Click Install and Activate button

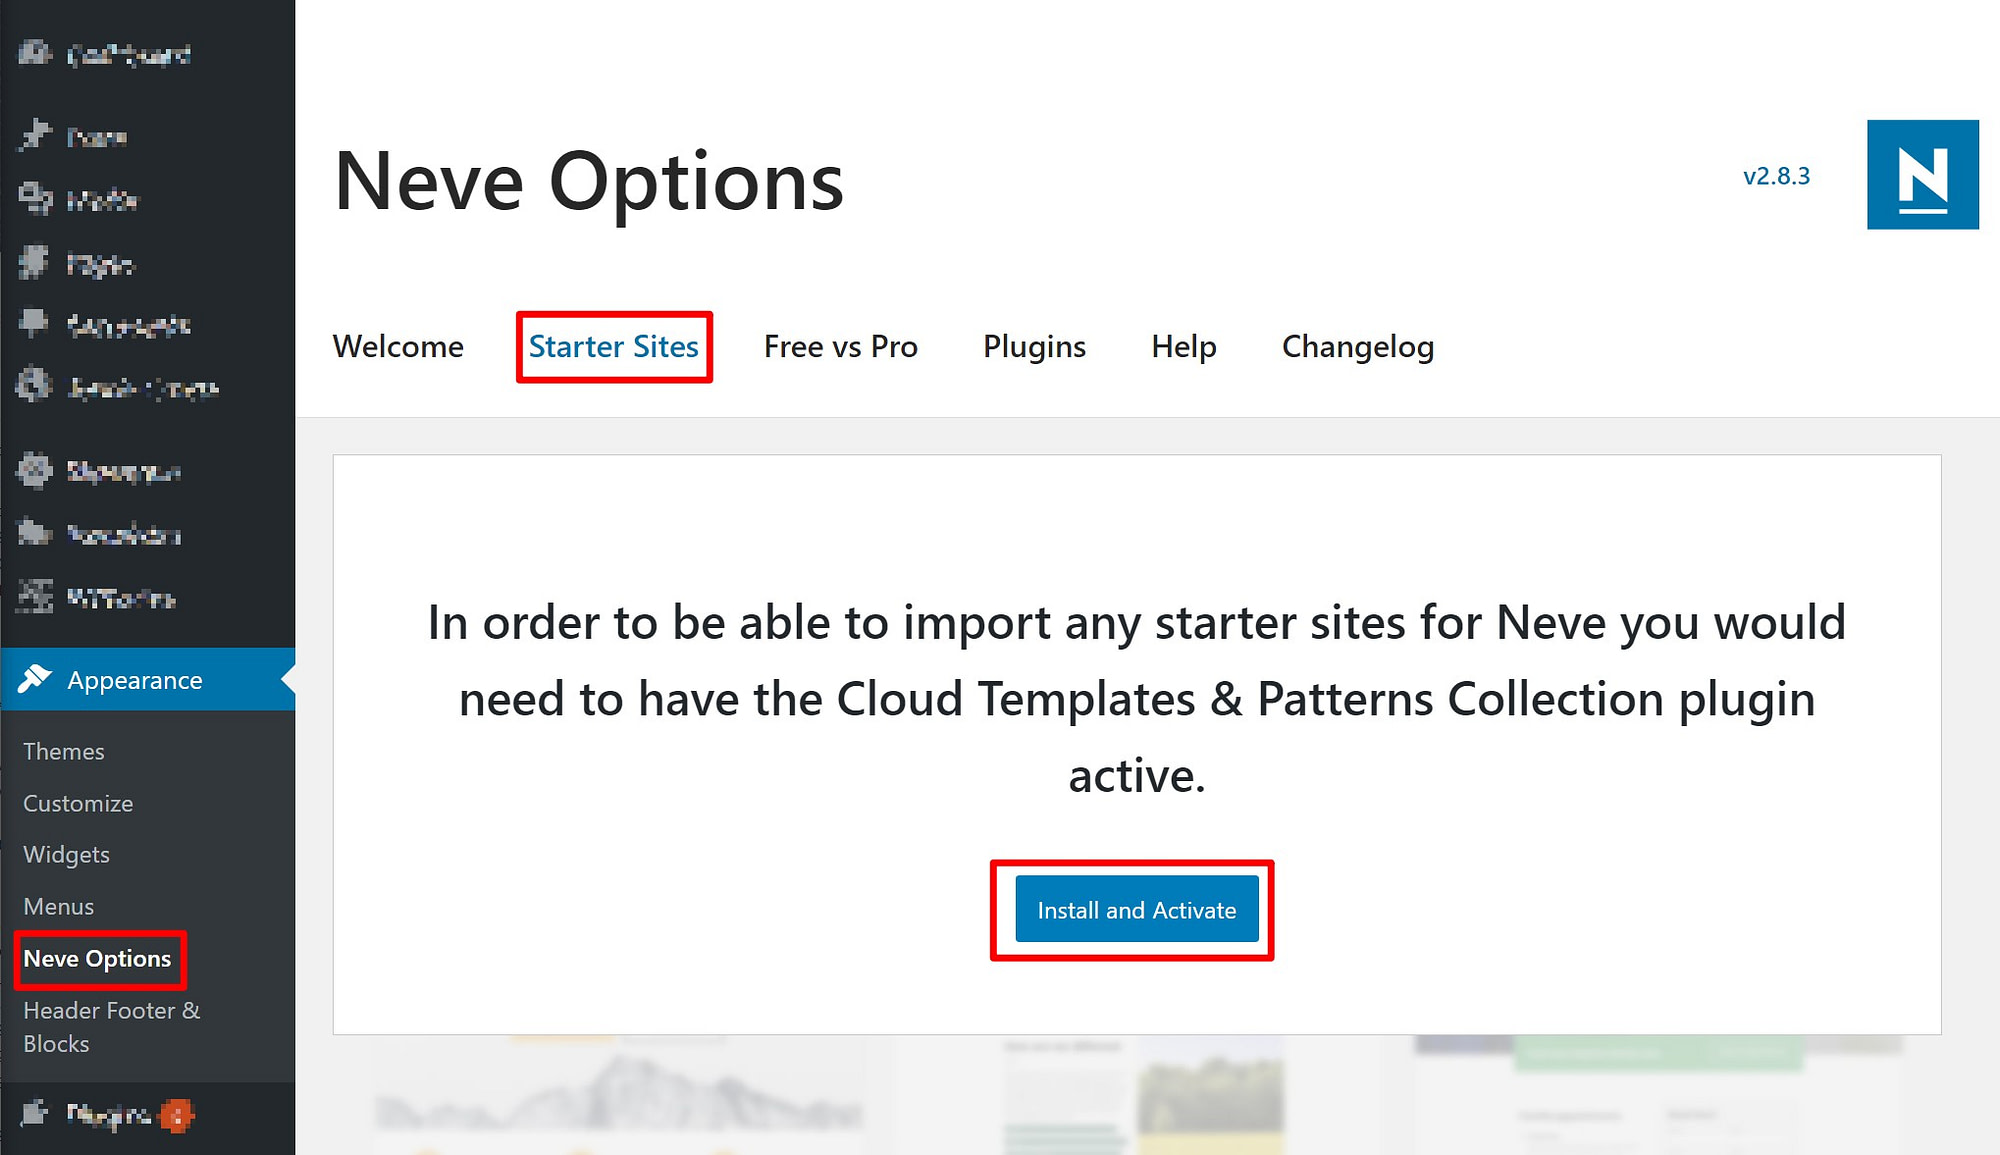click(1135, 909)
